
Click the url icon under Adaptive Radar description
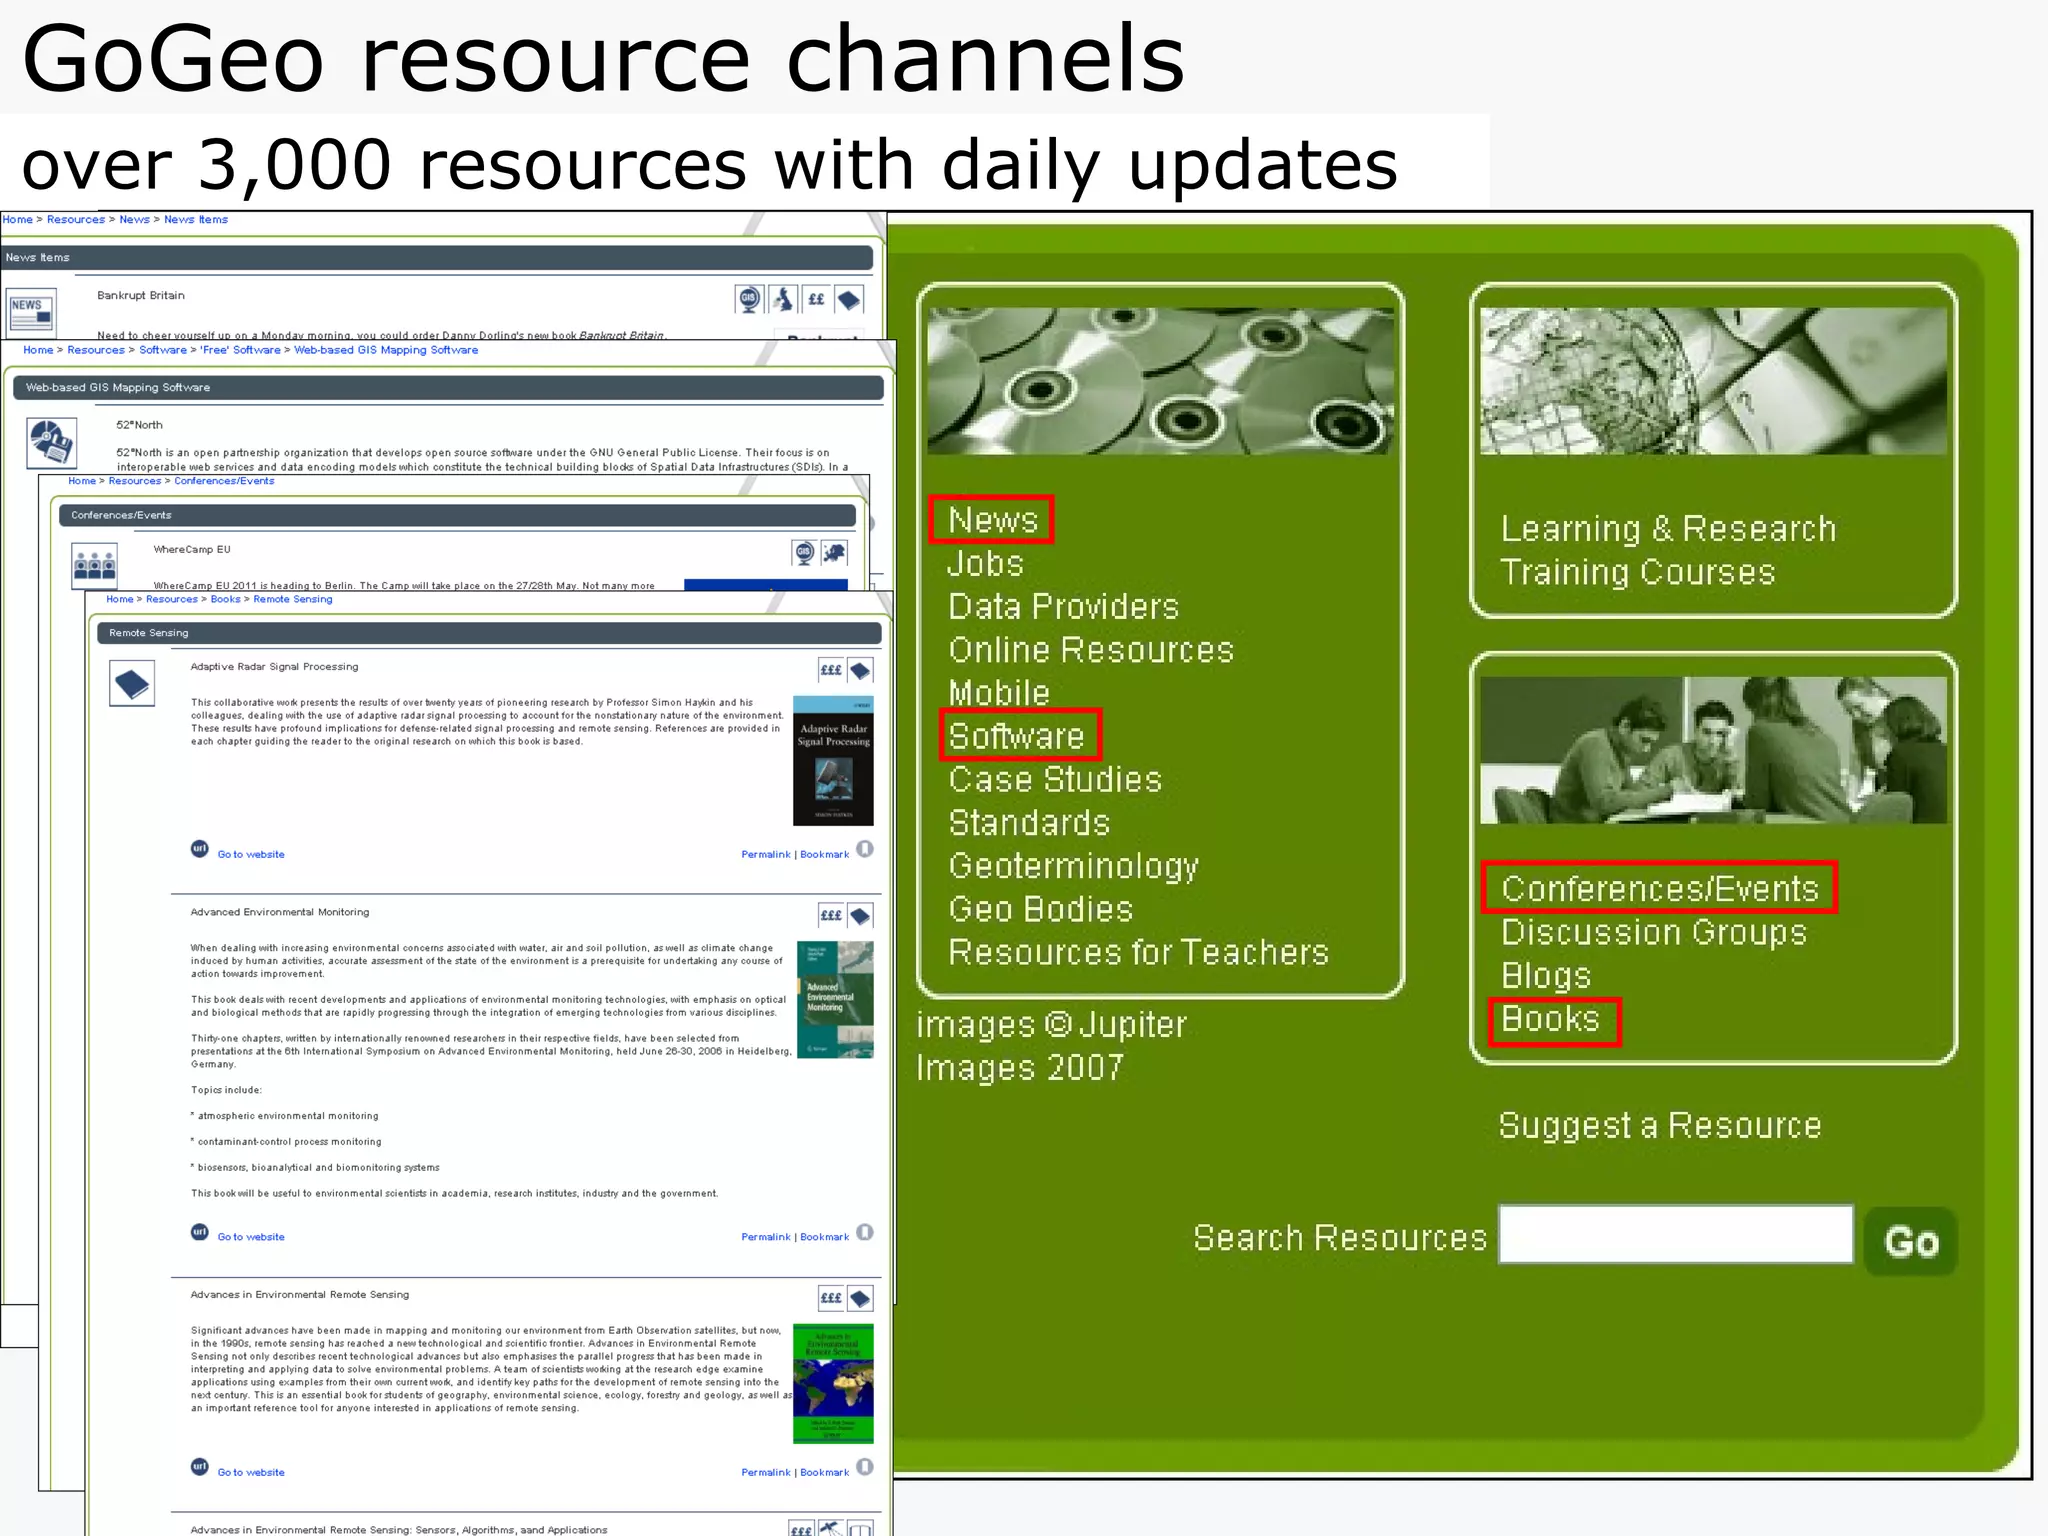[x=200, y=849]
